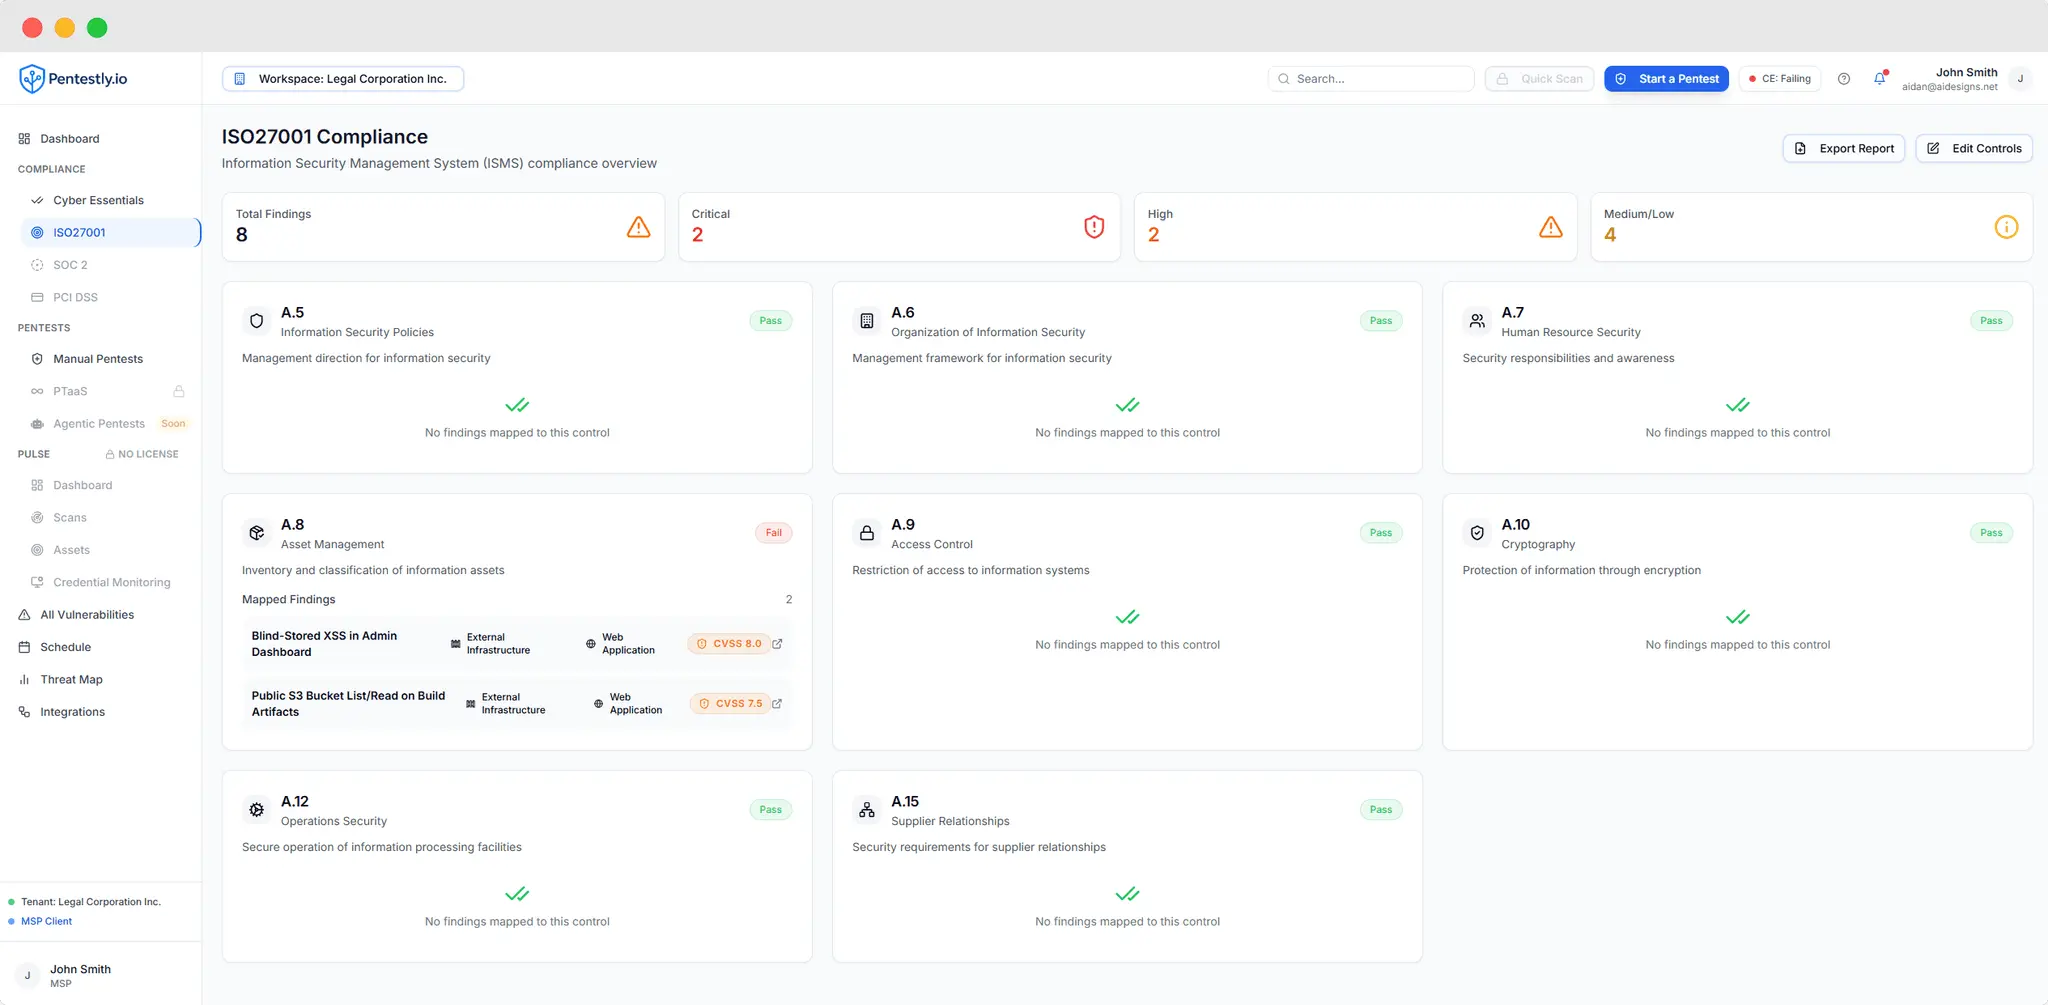Open PCI DSS compliance

(x=75, y=297)
